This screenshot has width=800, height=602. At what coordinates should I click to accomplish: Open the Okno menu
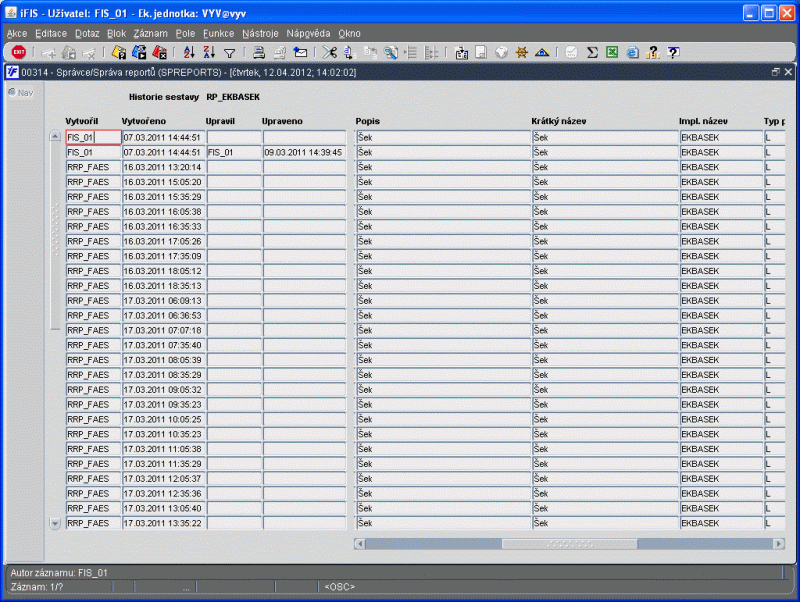coord(349,33)
